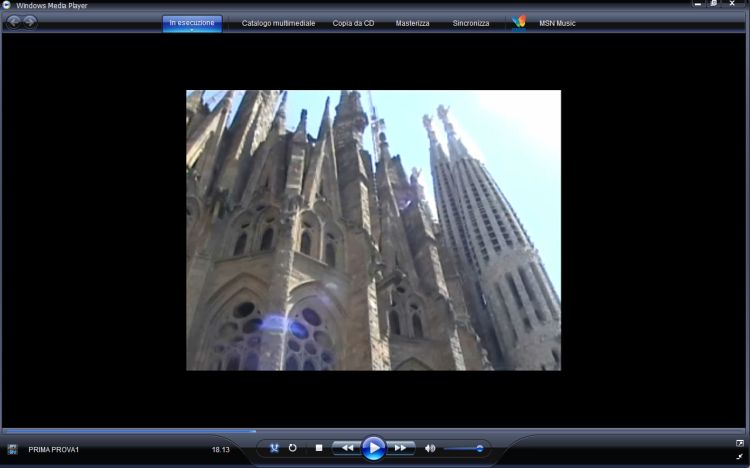Skip to the next track

[400, 448]
